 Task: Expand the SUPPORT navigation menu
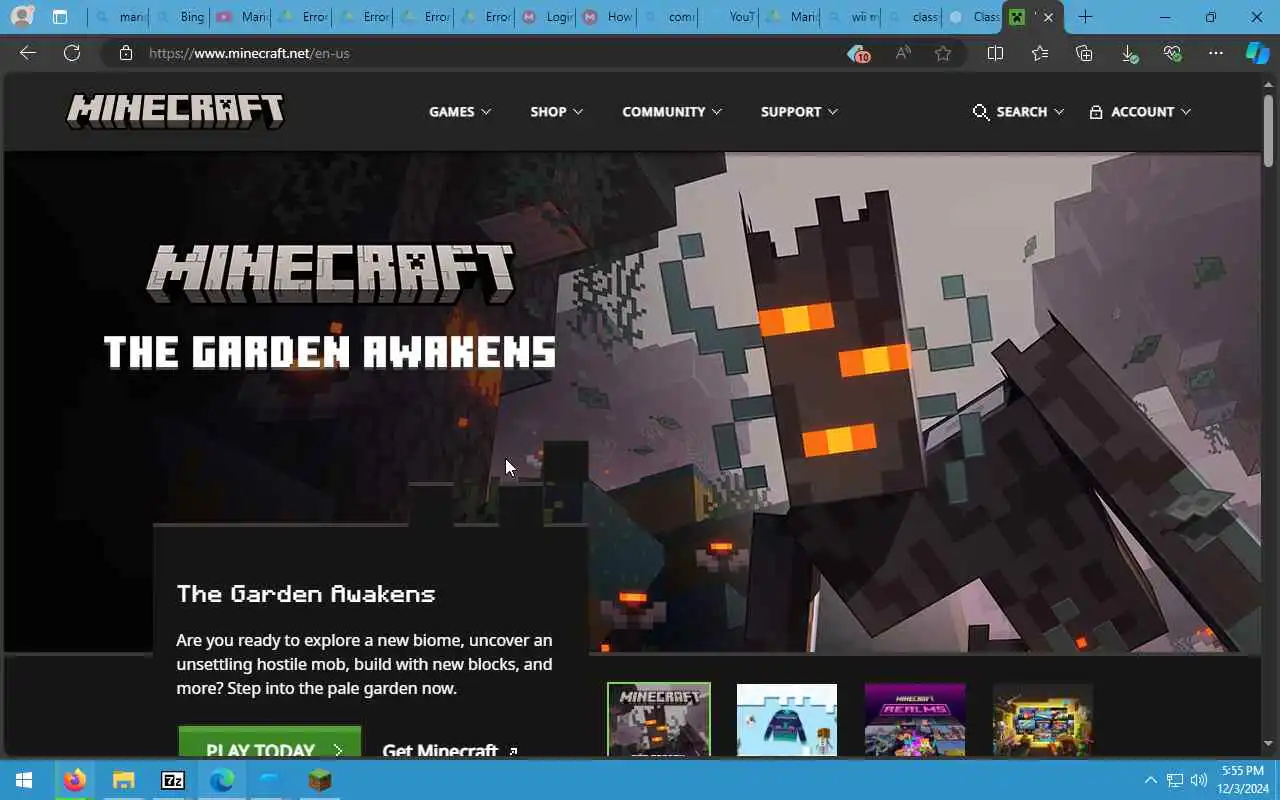(x=799, y=112)
